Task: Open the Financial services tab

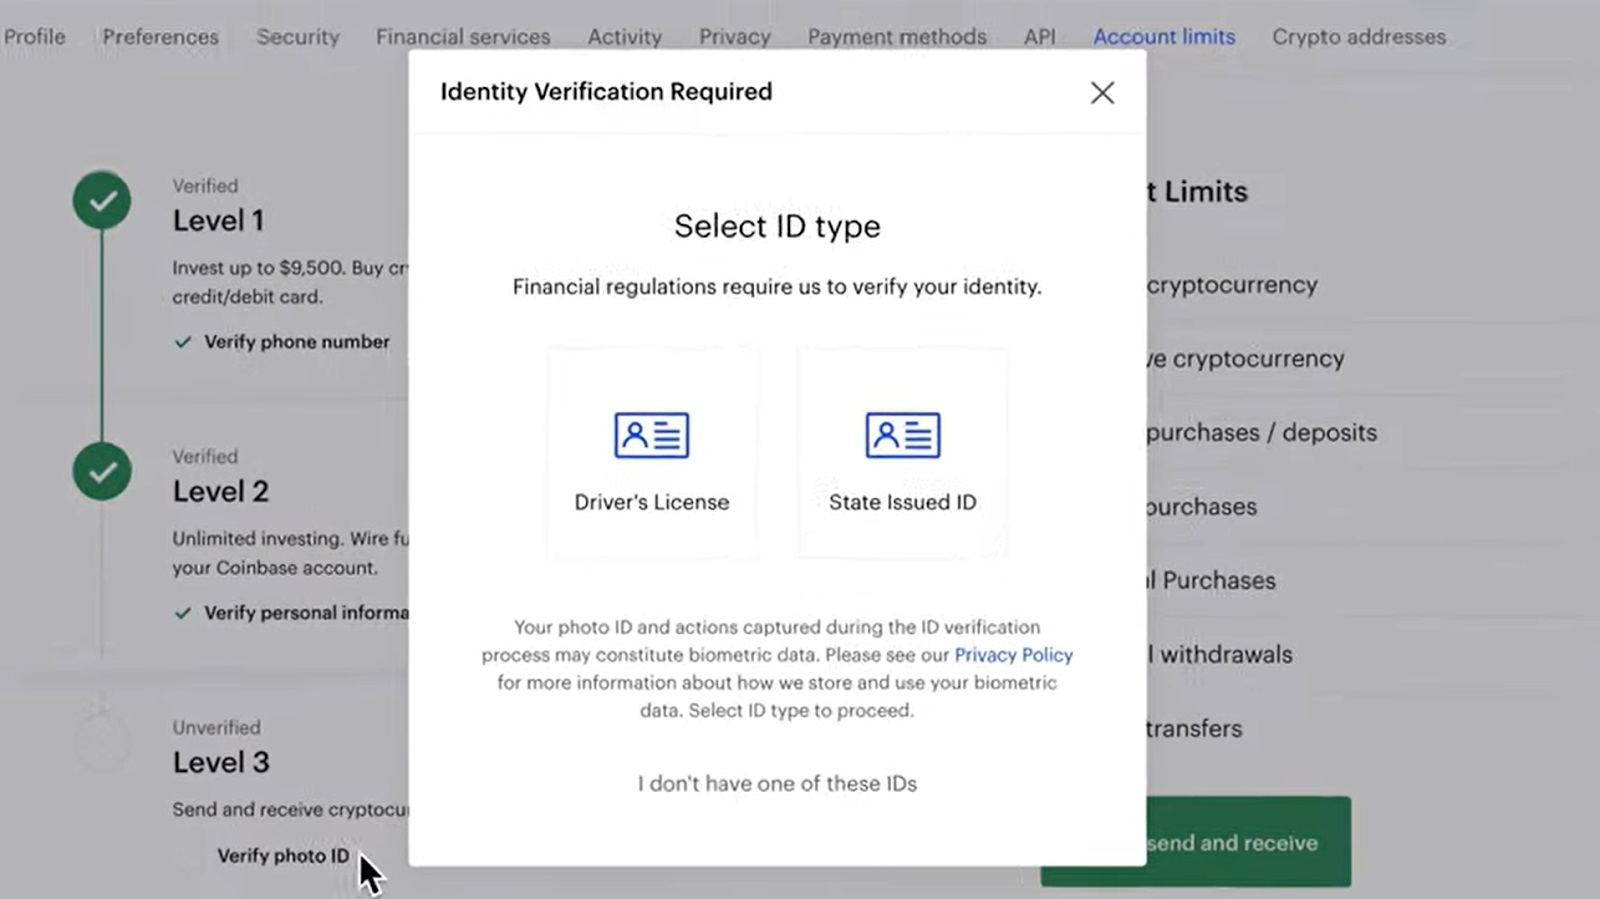Action: pyautogui.click(x=463, y=37)
